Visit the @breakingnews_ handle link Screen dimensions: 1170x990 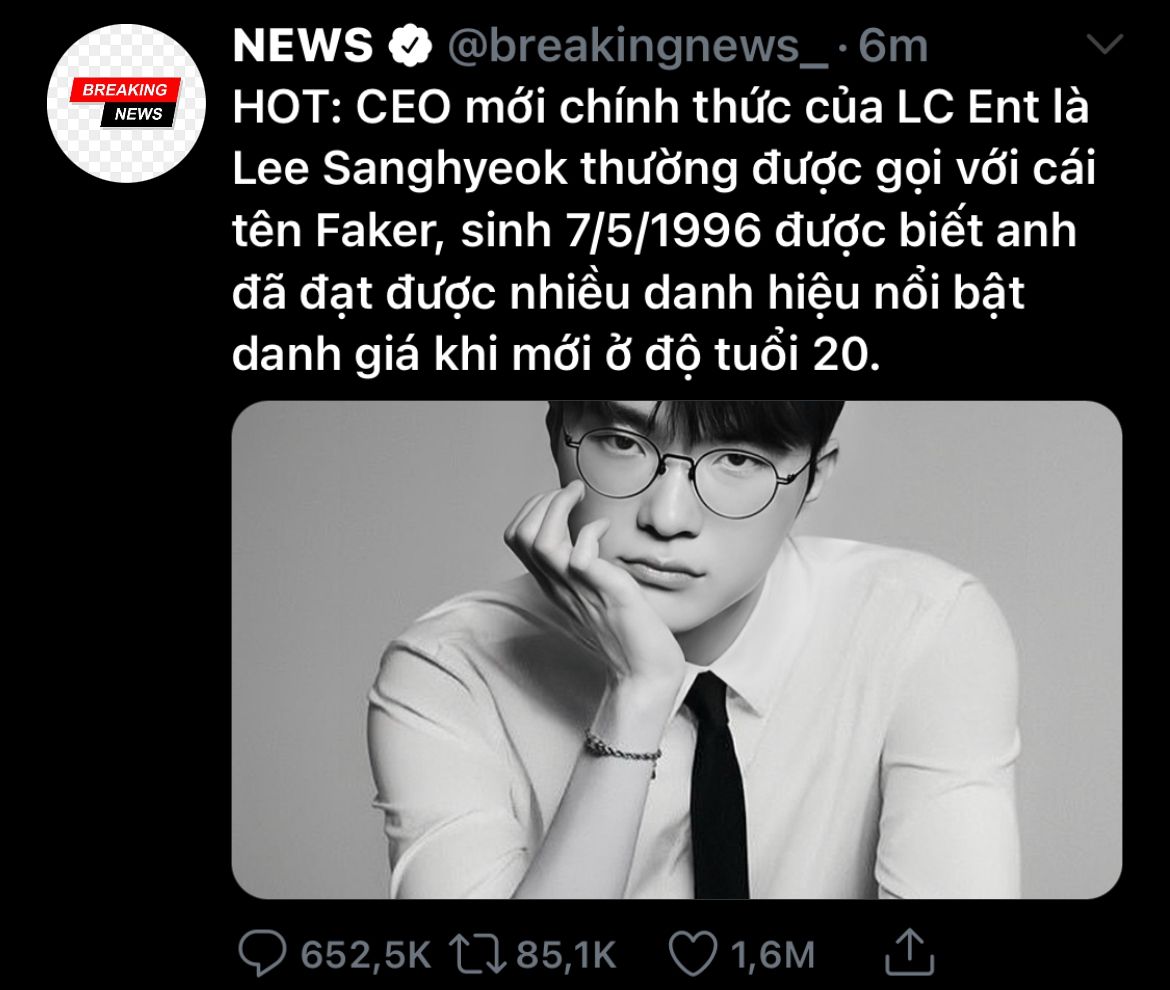tap(638, 46)
